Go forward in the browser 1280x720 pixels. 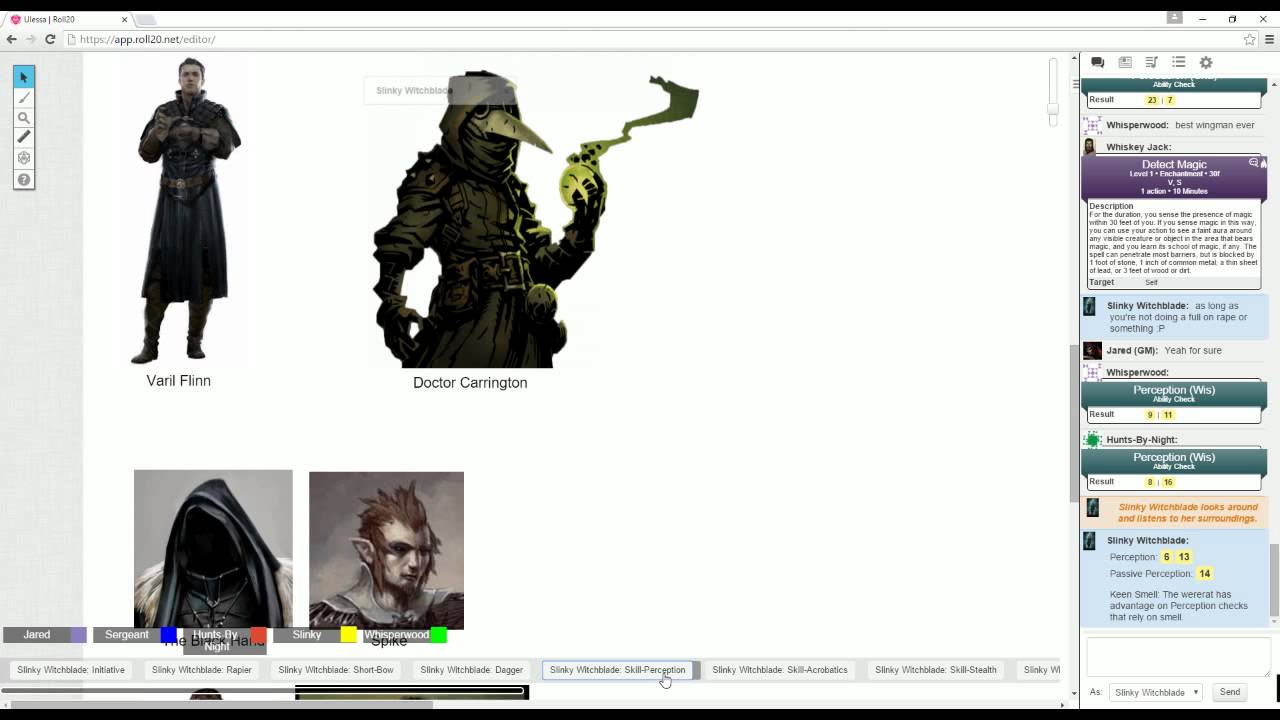(x=30, y=39)
